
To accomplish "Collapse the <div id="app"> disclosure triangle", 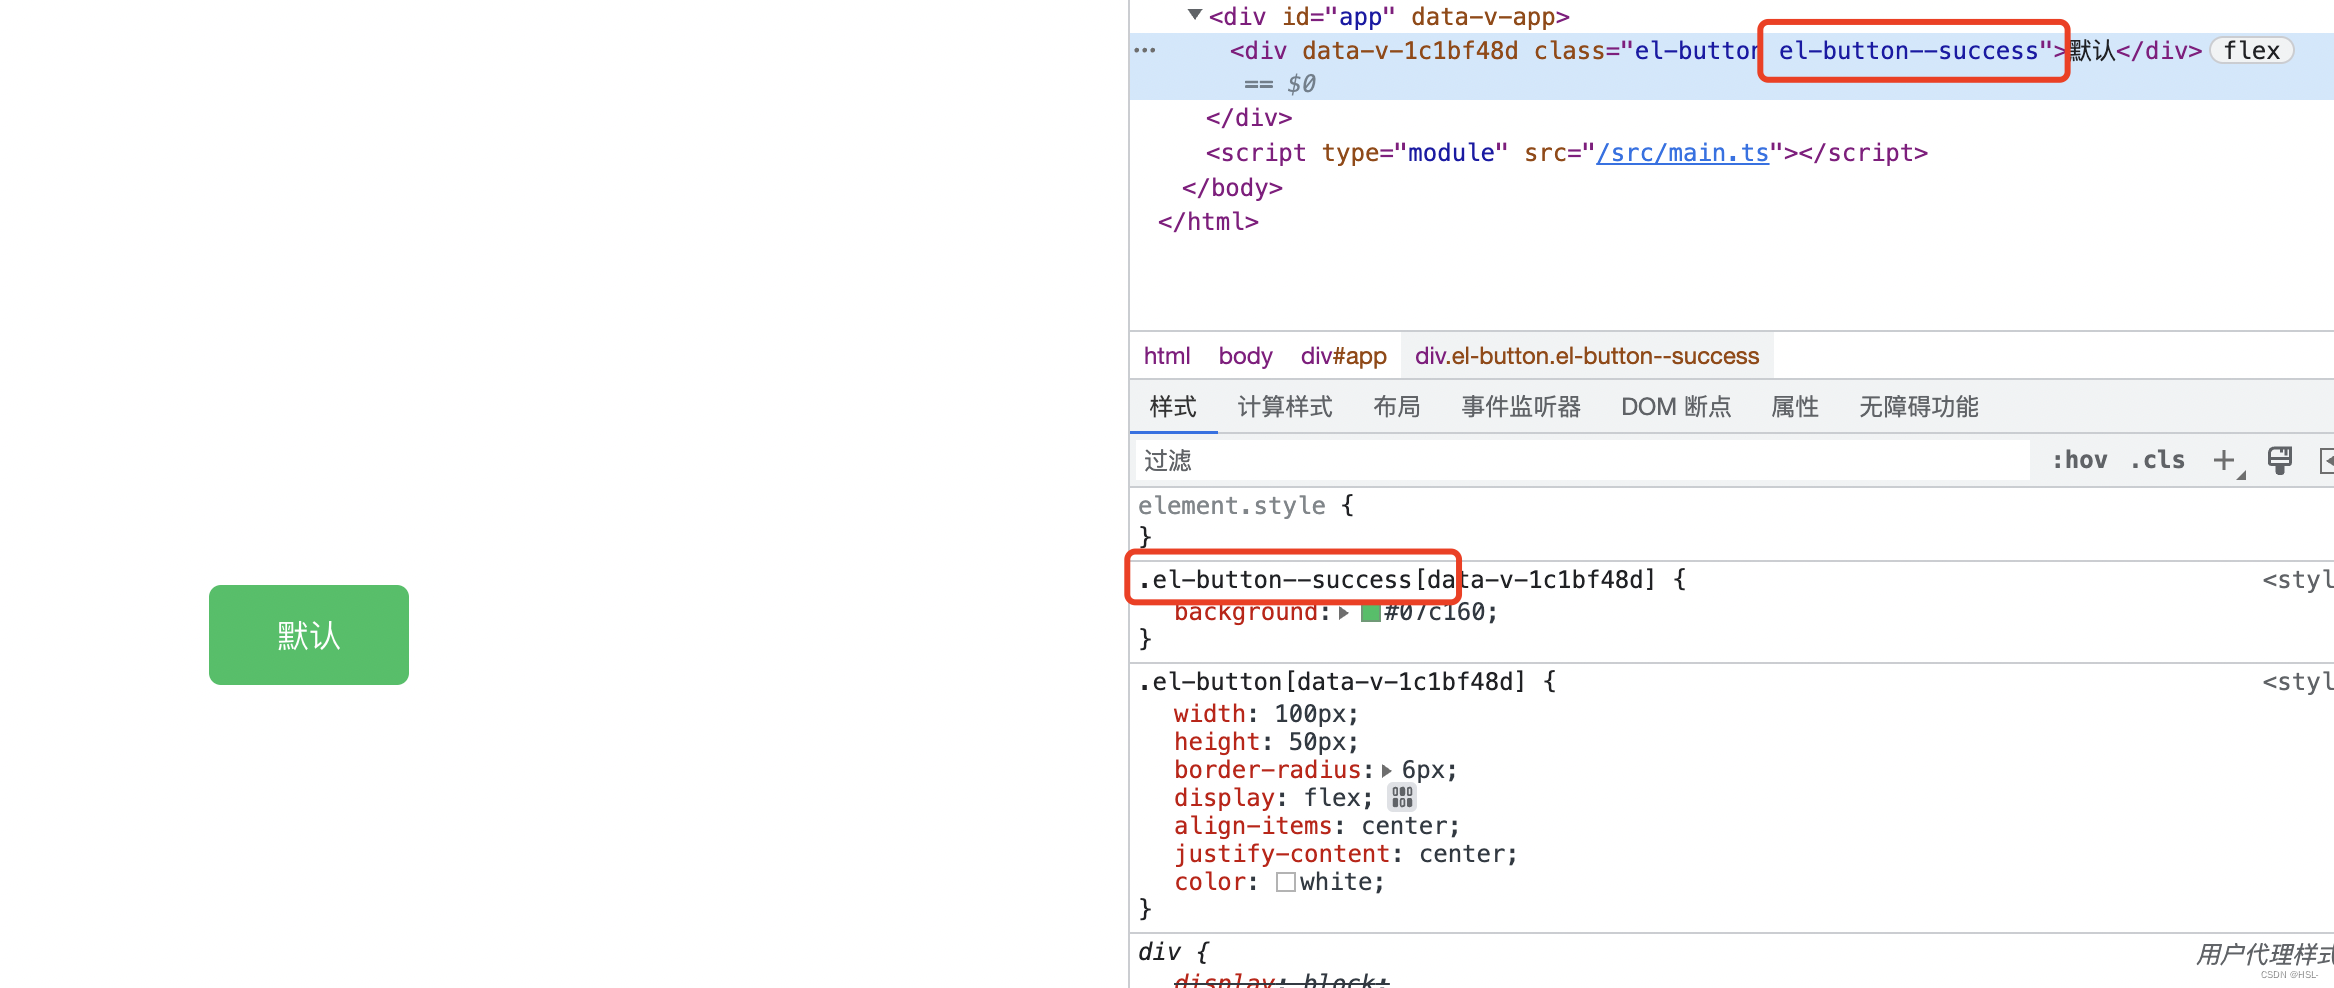I will 1193,15.
